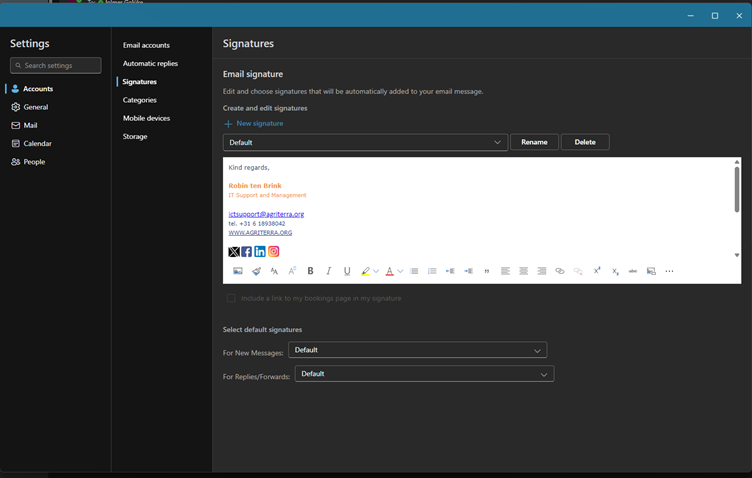
Task: Select the format painter icon
Action: pos(256,271)
